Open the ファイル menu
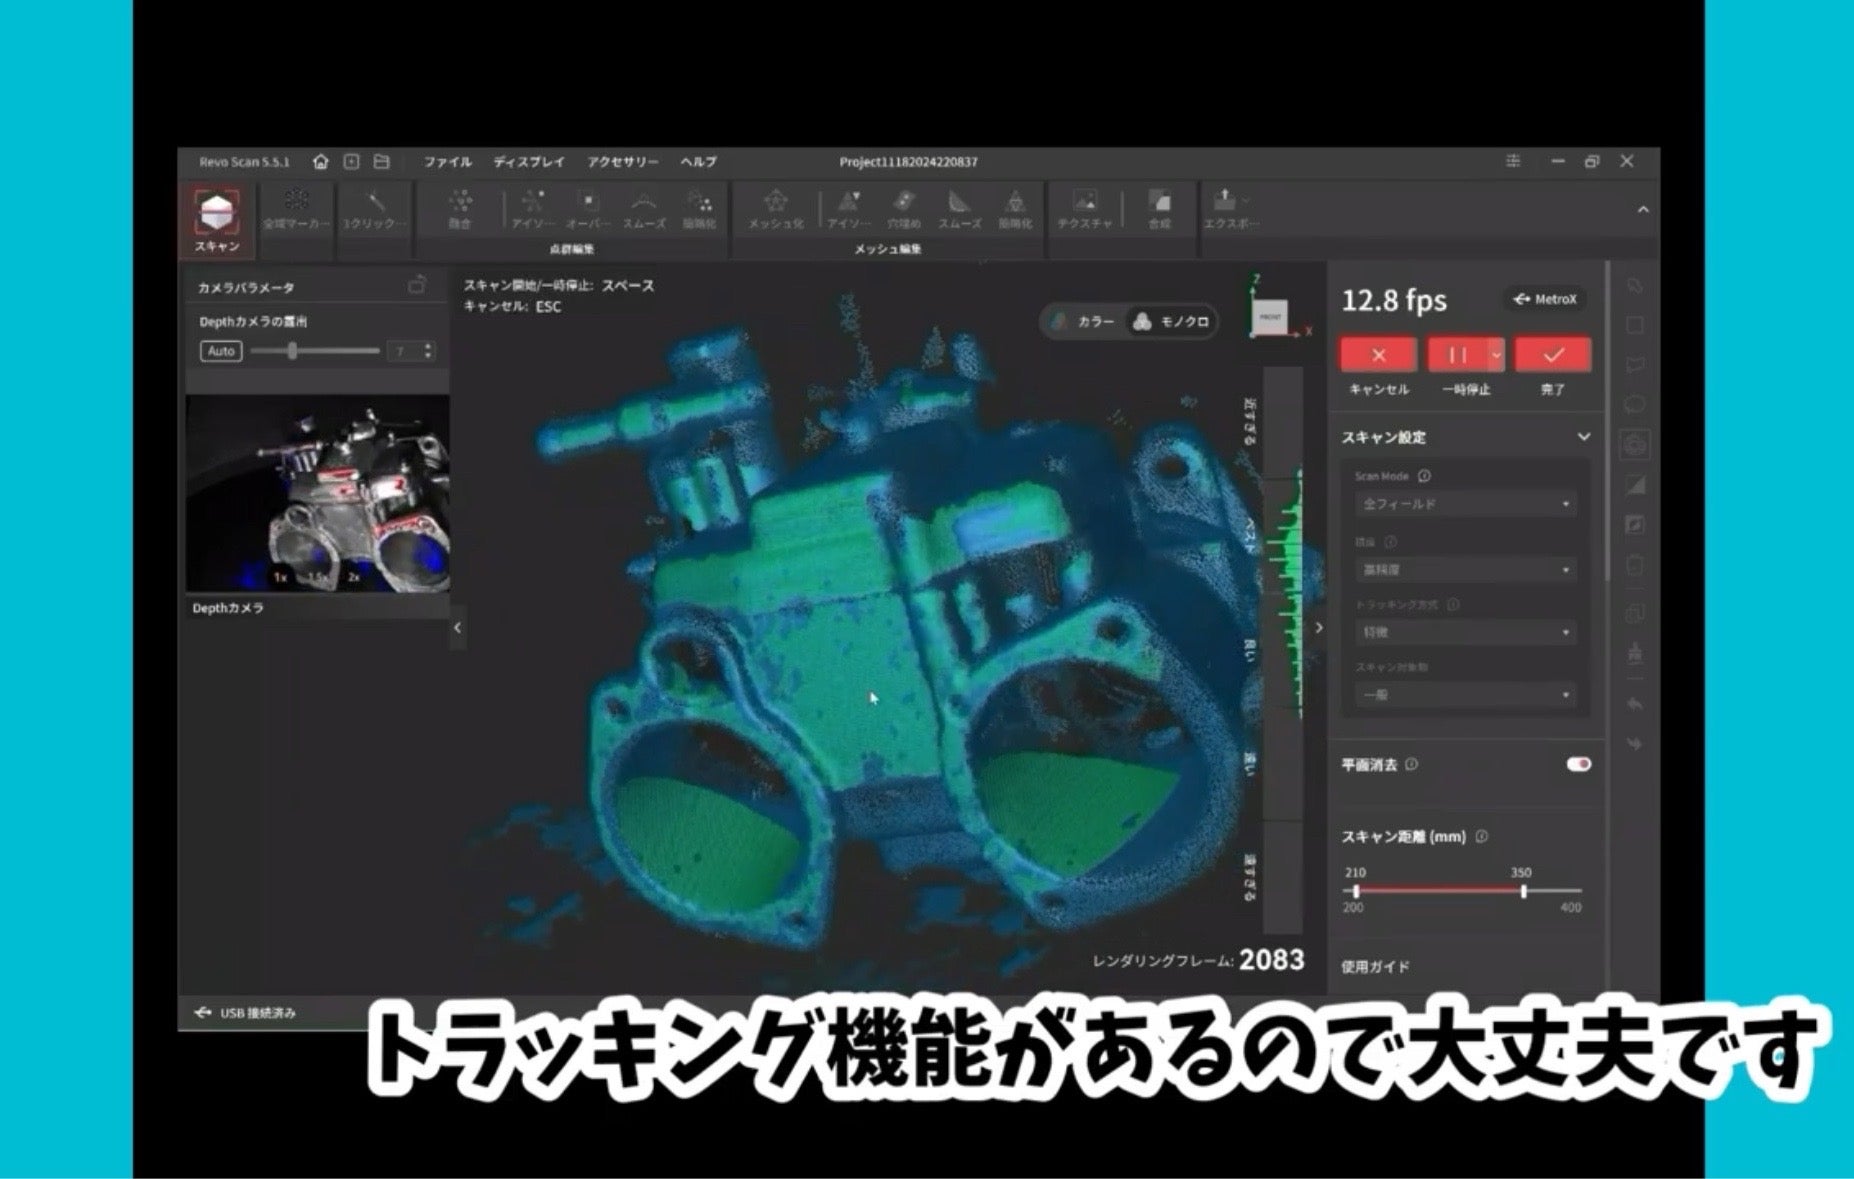The width and height of the screenshot is (1854, 1179). pos(447,162)
